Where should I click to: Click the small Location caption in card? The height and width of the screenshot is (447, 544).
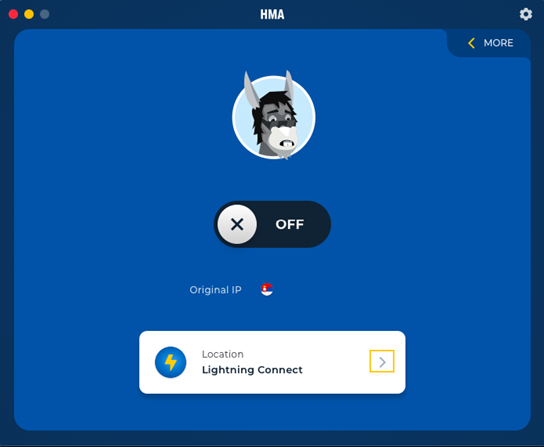point(223,354)
